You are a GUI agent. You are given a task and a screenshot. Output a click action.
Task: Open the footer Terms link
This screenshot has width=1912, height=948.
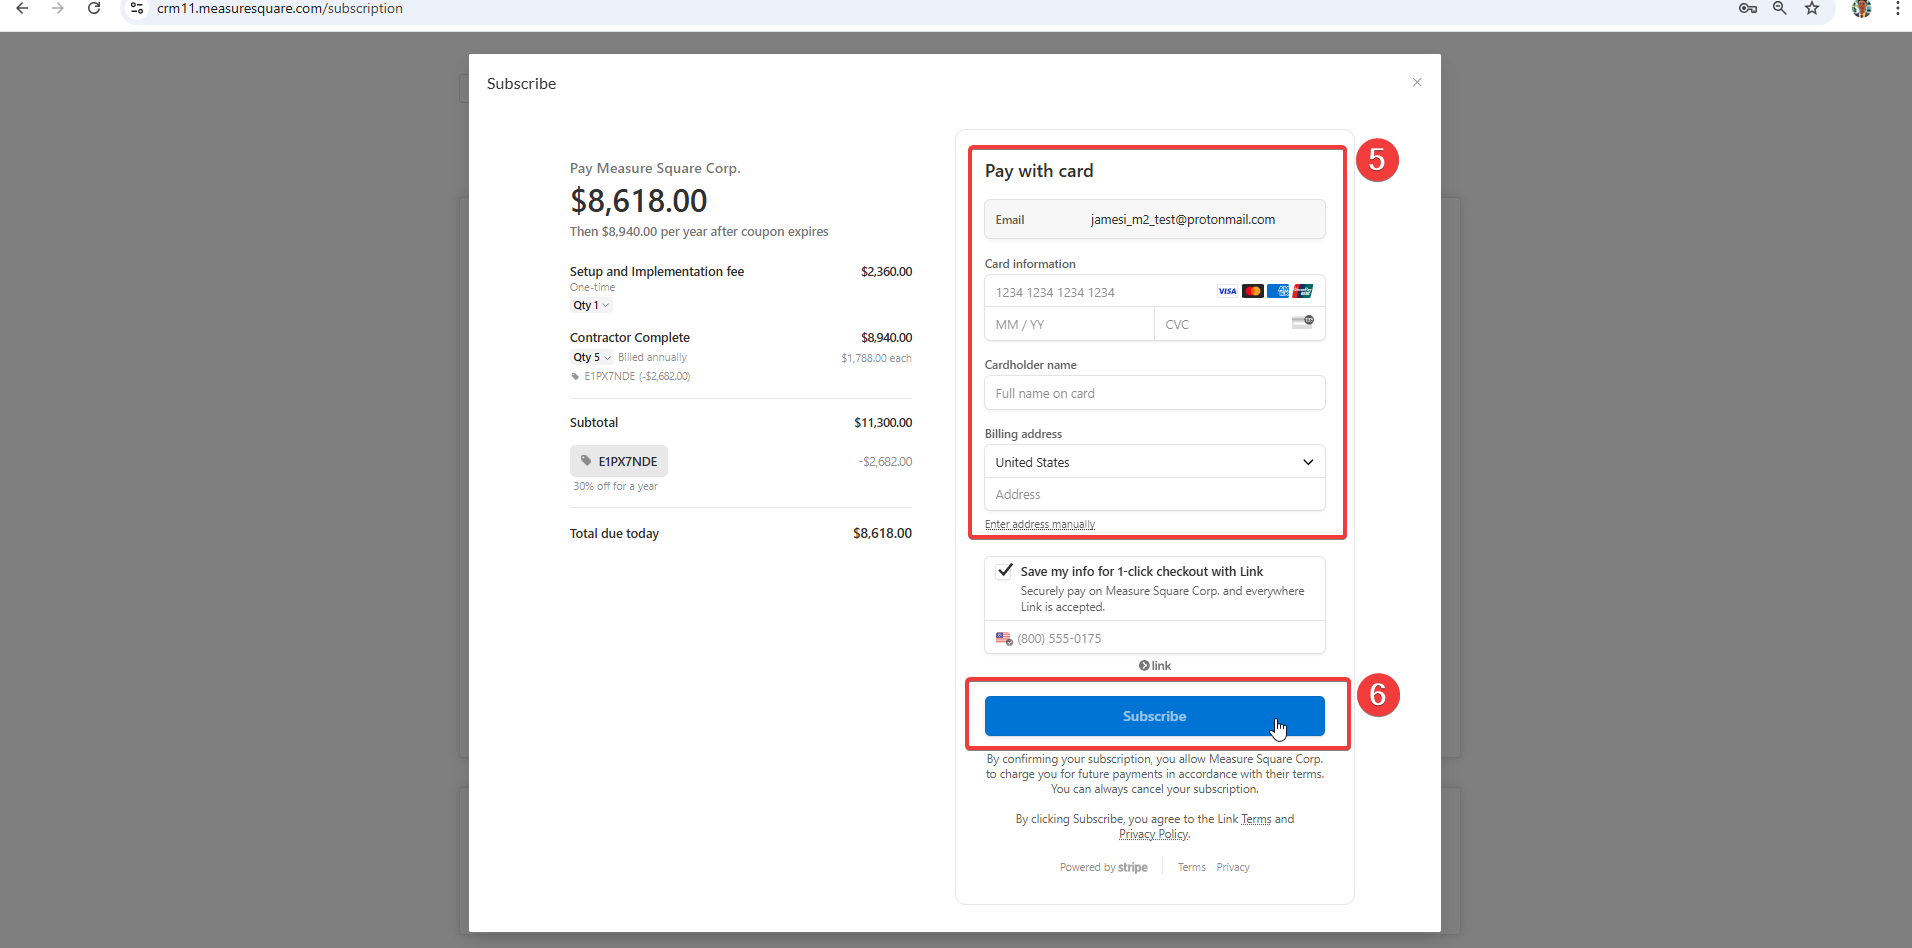tap(1192, 867)
